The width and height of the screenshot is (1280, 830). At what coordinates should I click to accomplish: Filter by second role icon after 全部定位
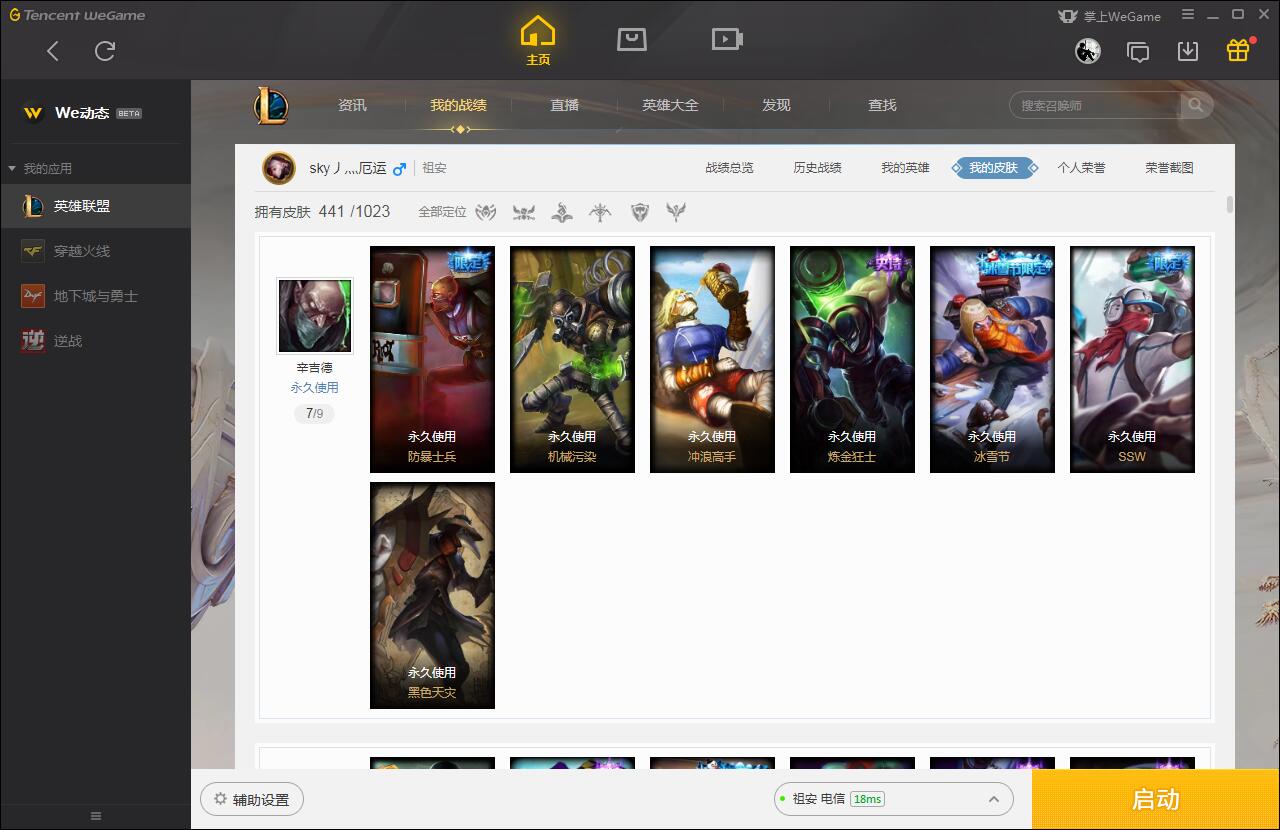coord(524,212)
